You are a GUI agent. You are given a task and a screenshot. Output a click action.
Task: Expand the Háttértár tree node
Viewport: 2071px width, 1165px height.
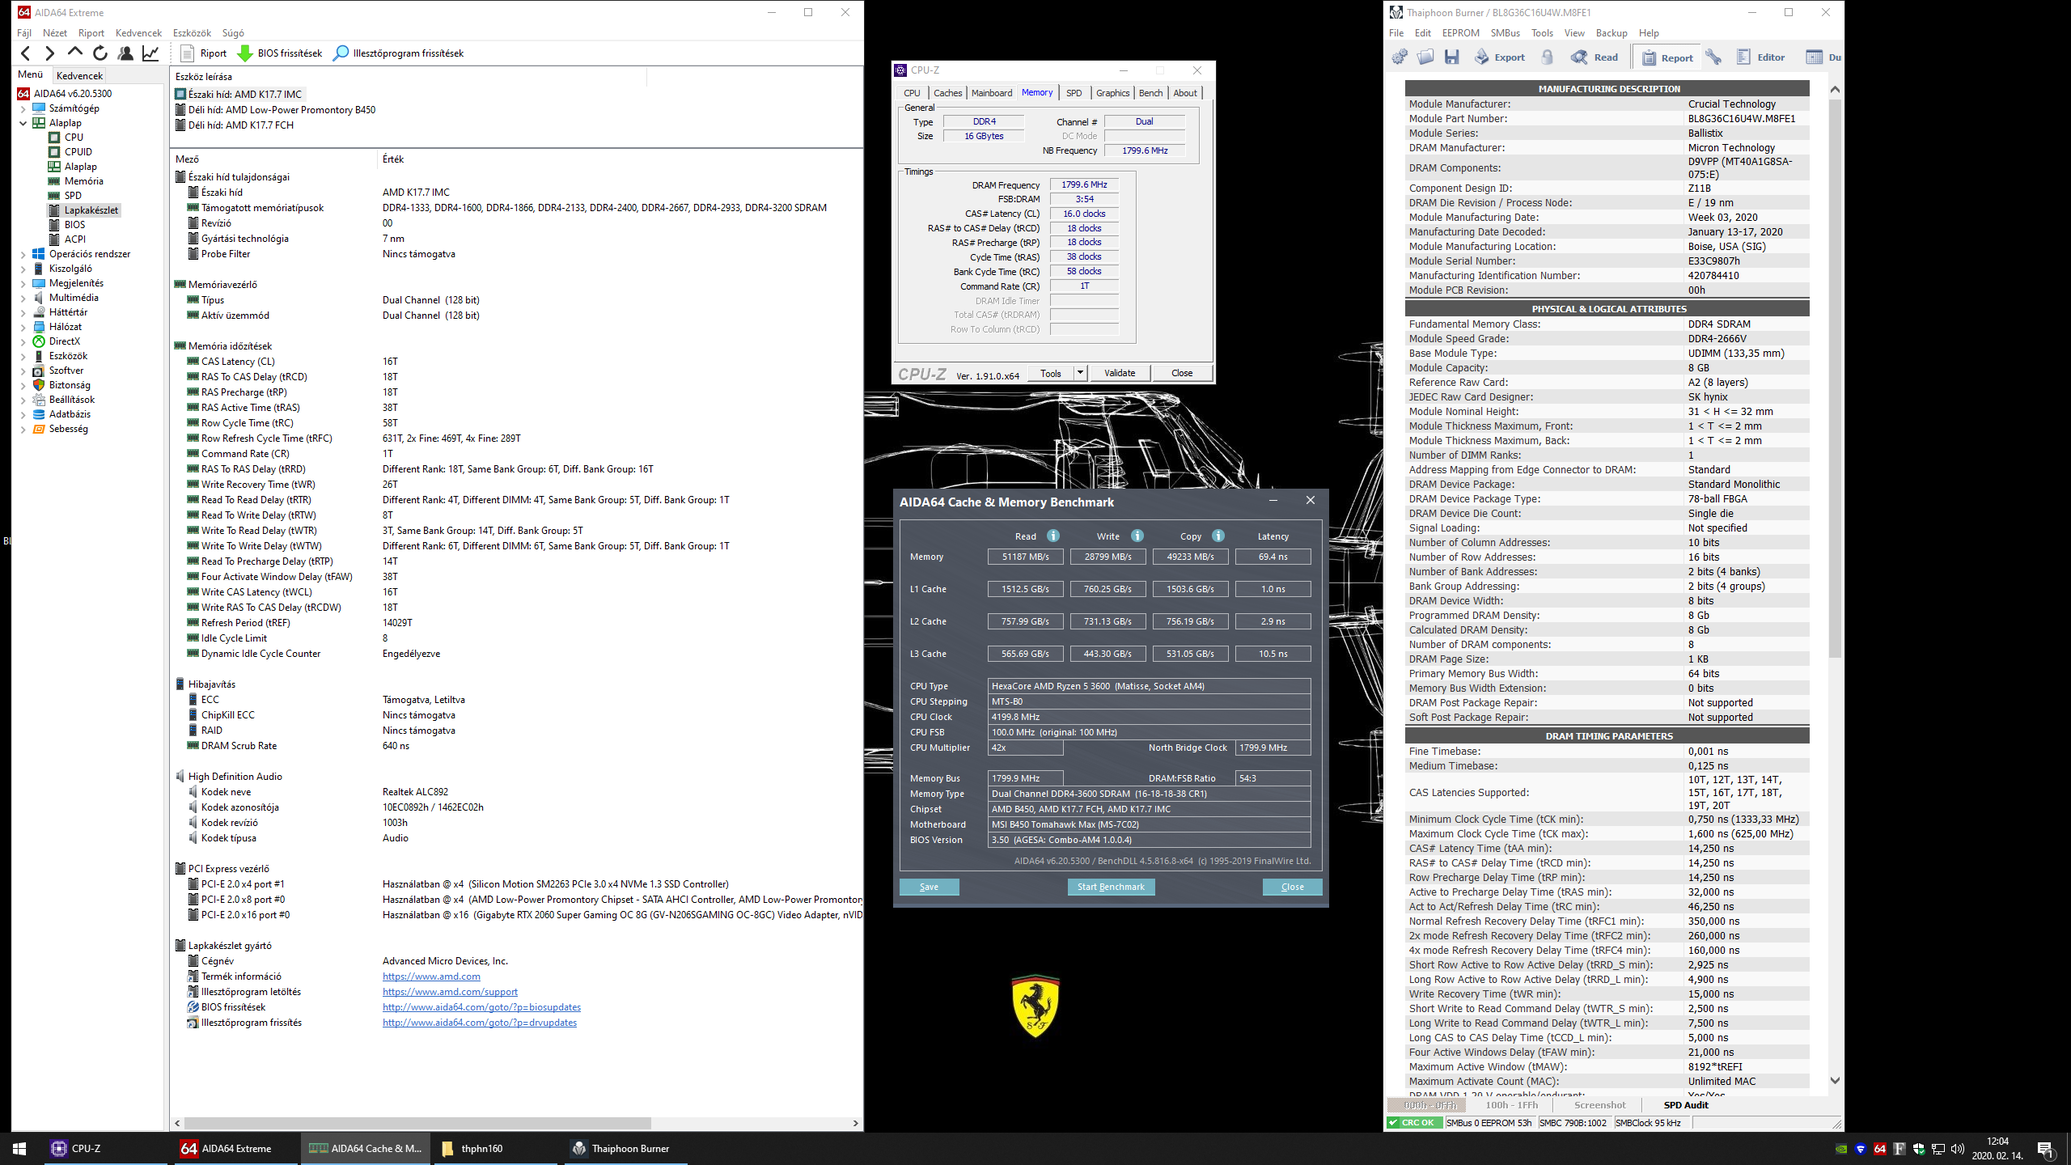pos(23,312)
